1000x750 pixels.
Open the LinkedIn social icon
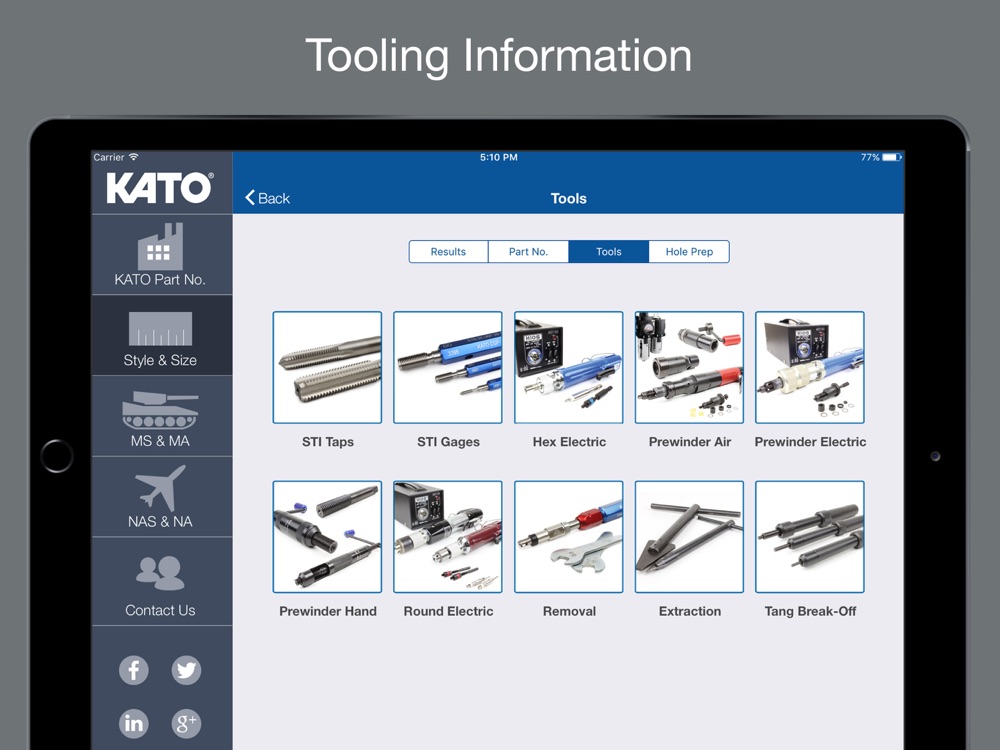[x=134, y=723]
